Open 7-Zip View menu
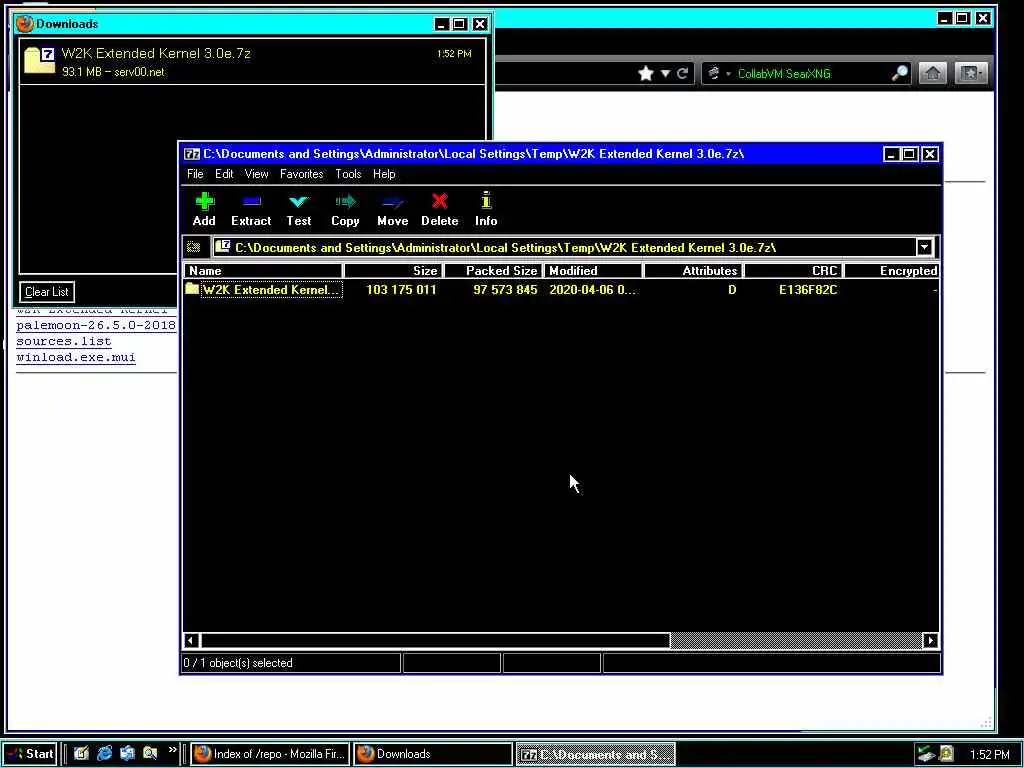 (x=256, y=174)
